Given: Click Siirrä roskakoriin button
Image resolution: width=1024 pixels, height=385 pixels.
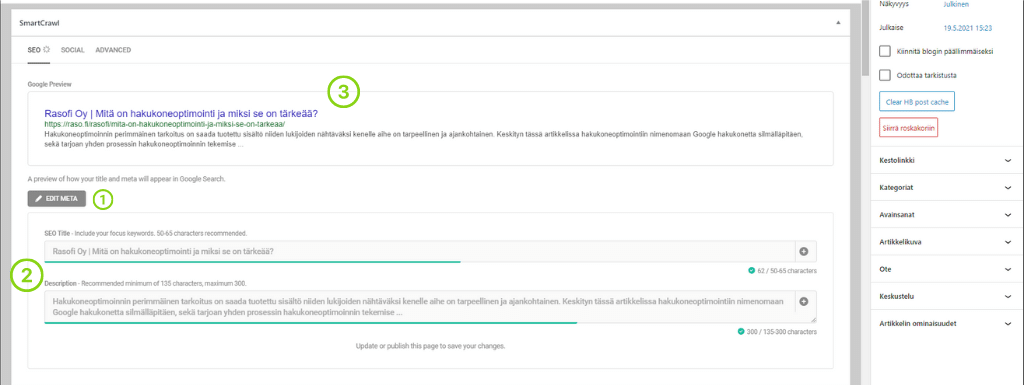Looking at the screenshot, I should pos(909,129).
